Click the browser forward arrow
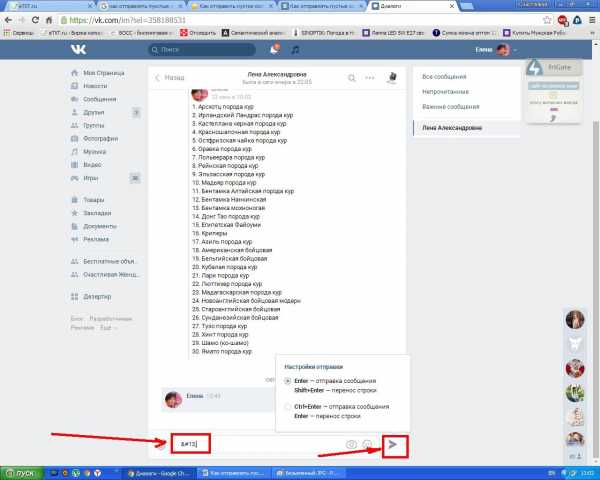The image size is (600, 480). click(x=21, y=20)
